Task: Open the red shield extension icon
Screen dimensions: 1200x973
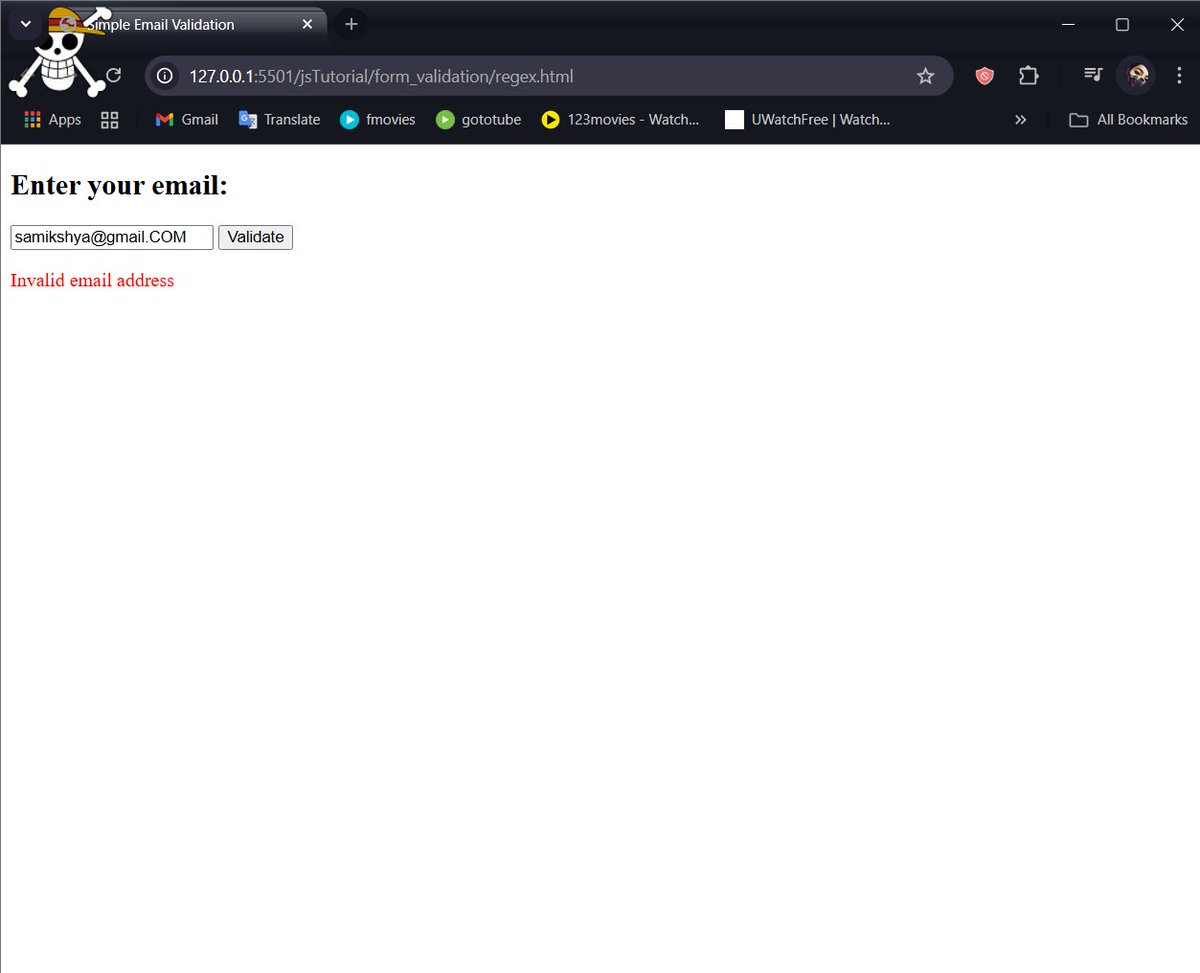Action: (x=984, y=76)
